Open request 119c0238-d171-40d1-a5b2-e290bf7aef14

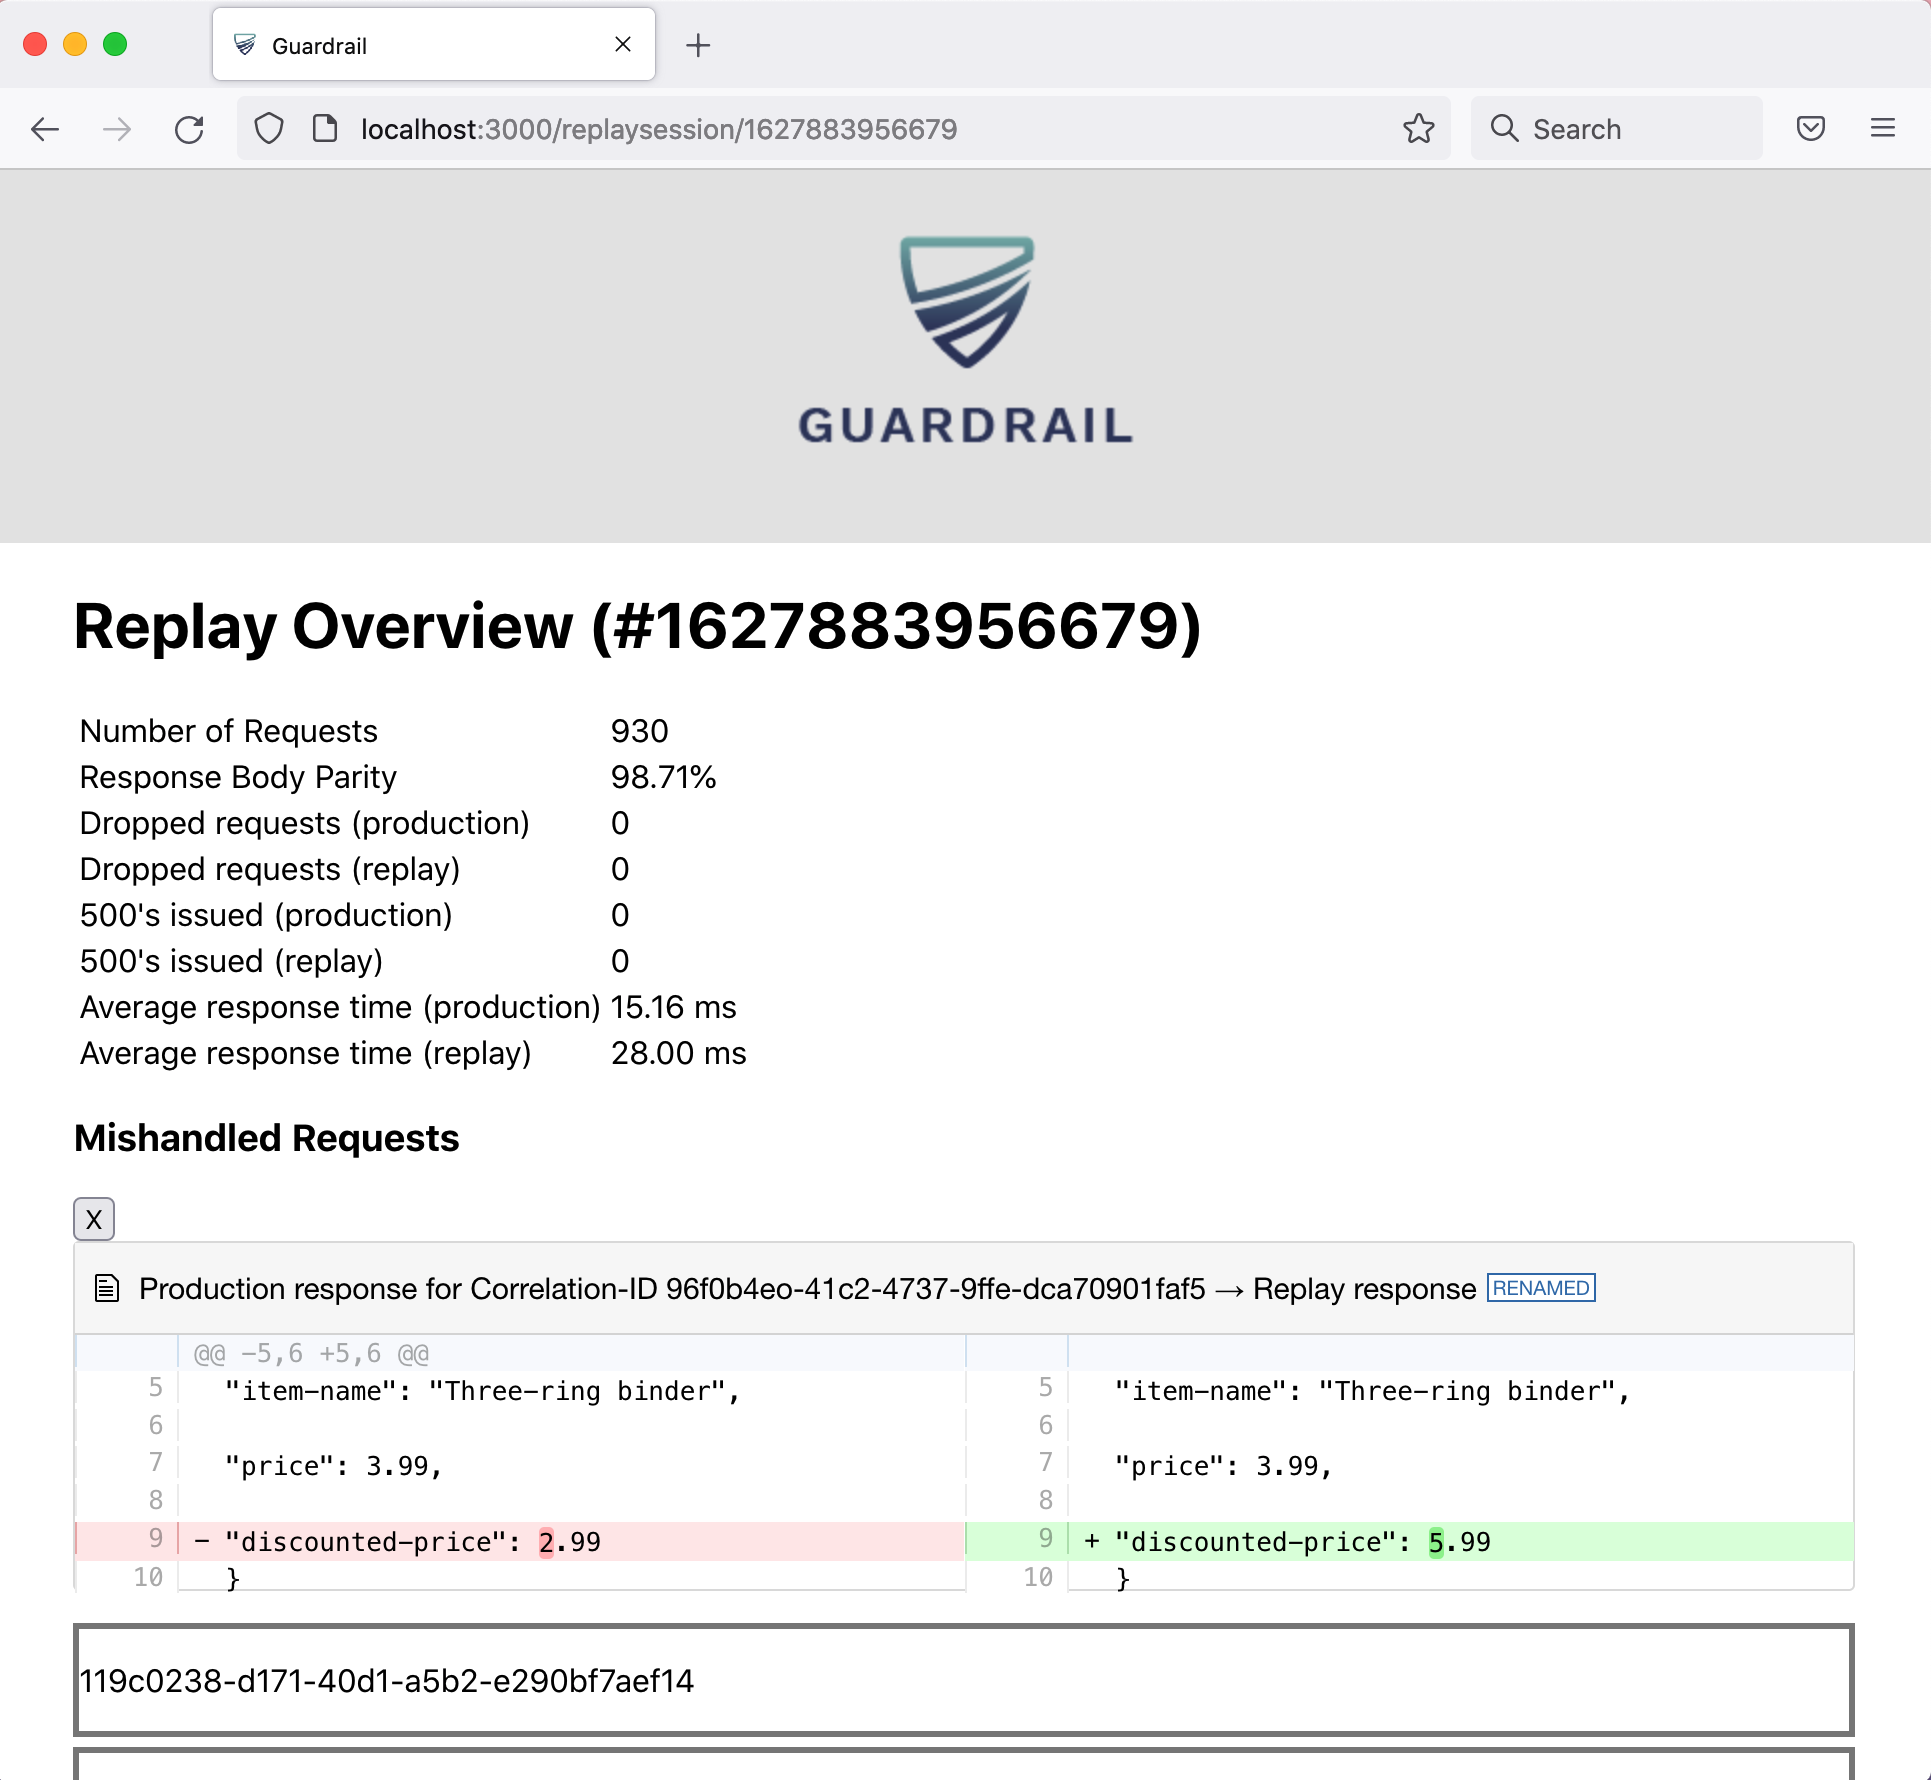pos(386,1681)
